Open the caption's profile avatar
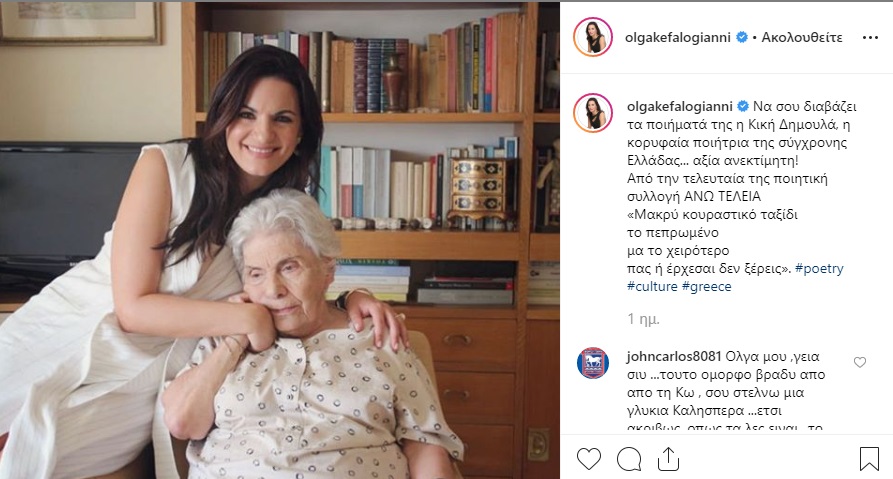 pyautogui.click(x=593, y=113)
